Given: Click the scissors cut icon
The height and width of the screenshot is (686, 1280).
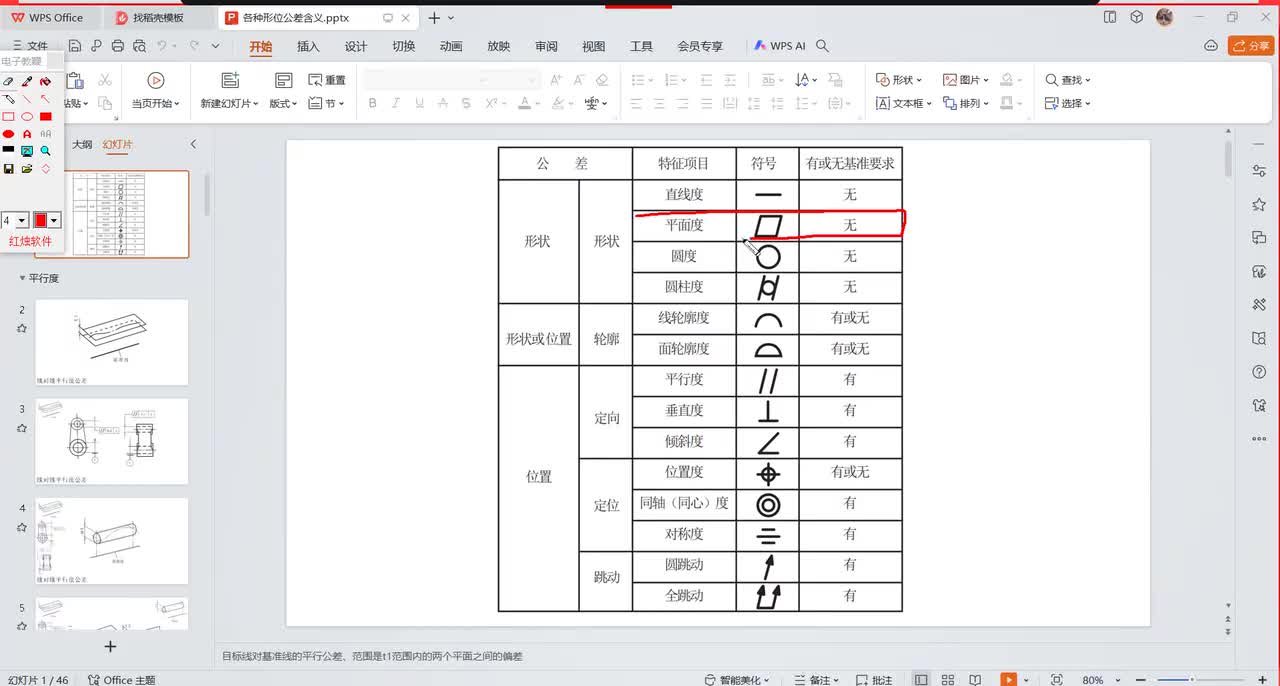Looking at the screenshot, I should point(104,80).
